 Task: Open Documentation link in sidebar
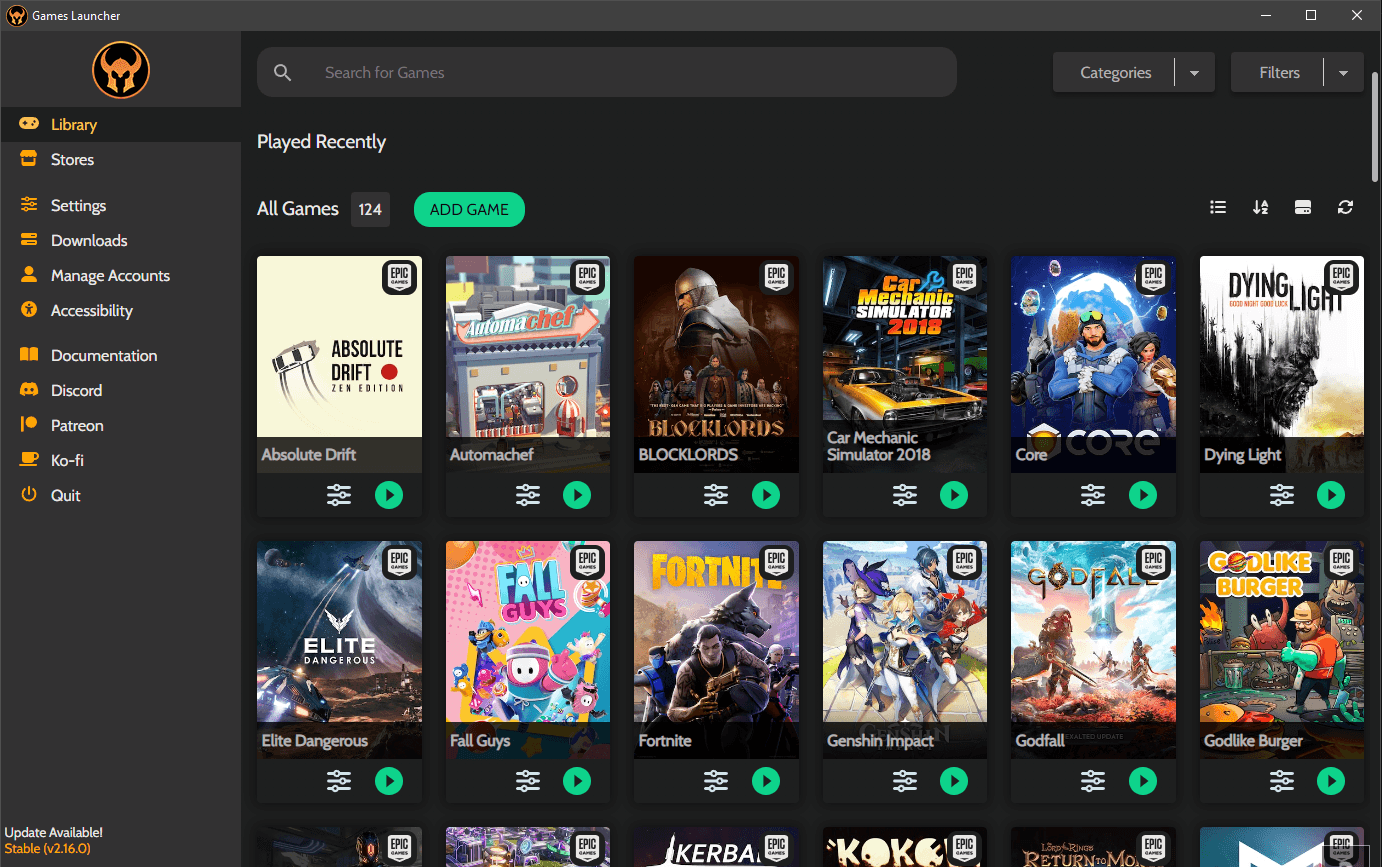(x=120, y=356)
